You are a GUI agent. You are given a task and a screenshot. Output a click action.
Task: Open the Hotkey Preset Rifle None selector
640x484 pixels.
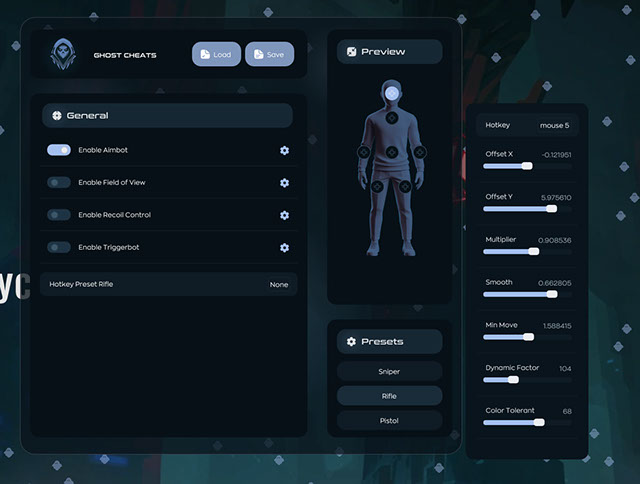(x=278, y=285)
